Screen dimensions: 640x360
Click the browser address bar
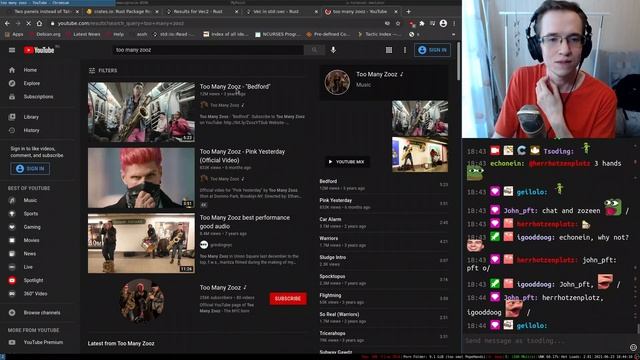[x=216, y=24]
